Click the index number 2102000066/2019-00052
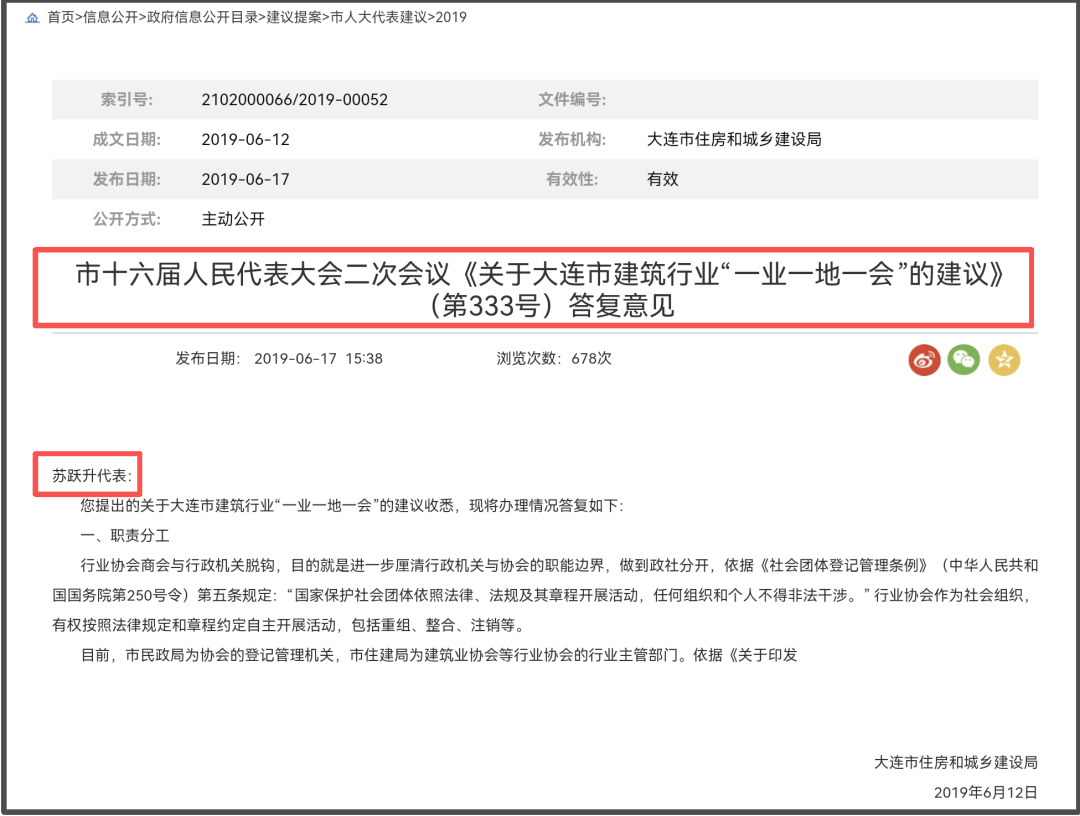 pyautogui.click(x=294, y=100)
